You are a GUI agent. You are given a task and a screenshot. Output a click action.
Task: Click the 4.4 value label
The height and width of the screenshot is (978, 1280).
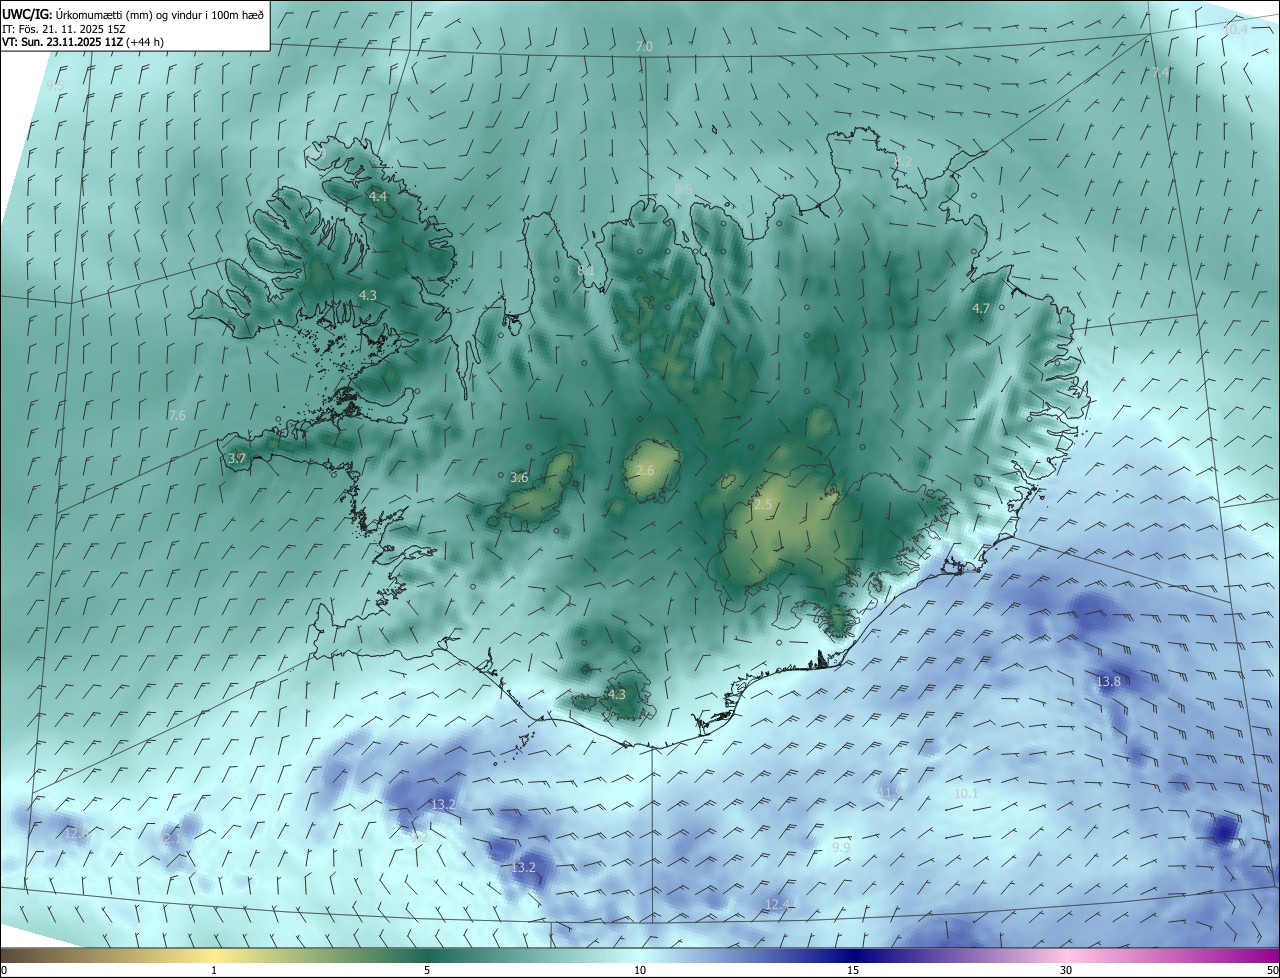(x=378, y=197)
